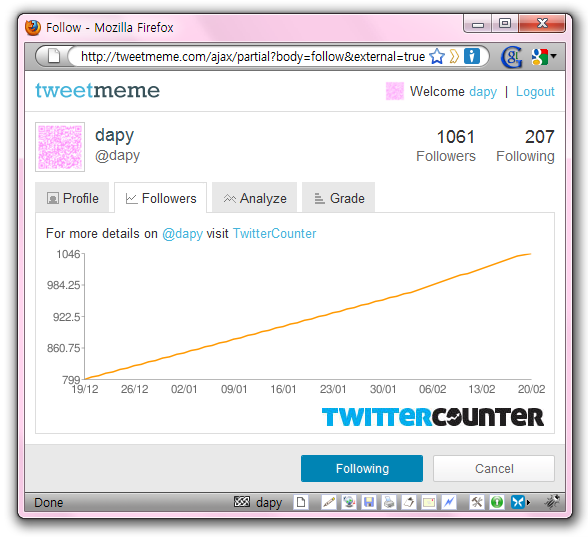Click the checkered pattern status bar icon
The image size is (588, 537).
coord(242,501)
